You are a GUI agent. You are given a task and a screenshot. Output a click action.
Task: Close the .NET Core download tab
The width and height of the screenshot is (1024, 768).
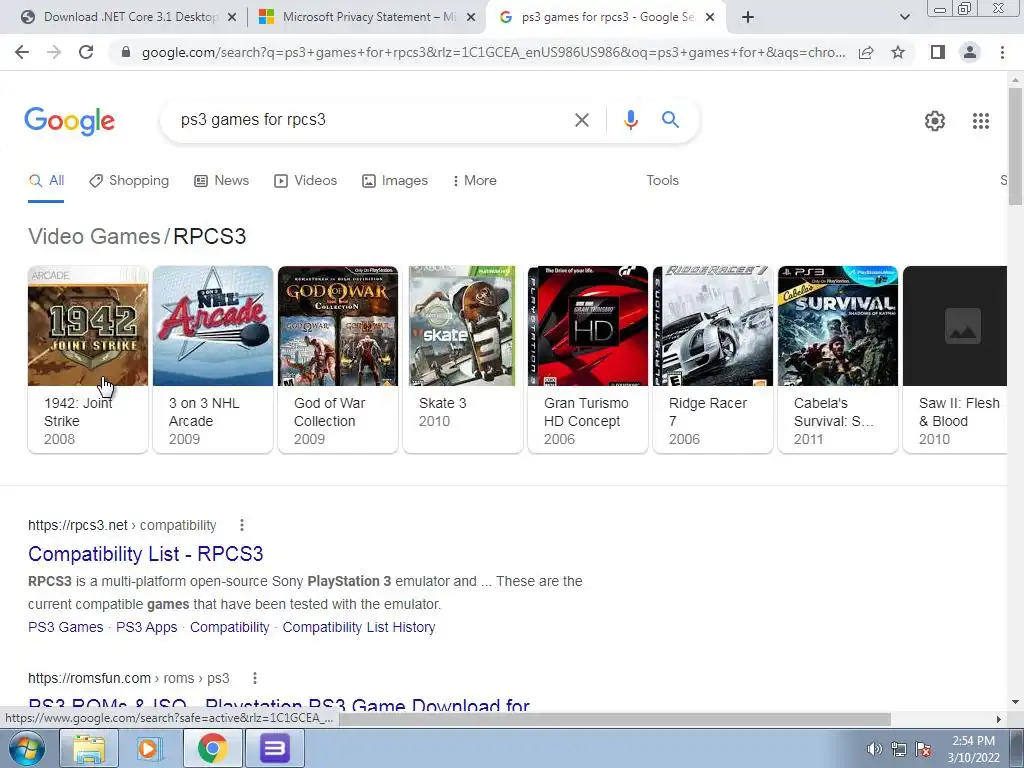(x=231, y=18)
